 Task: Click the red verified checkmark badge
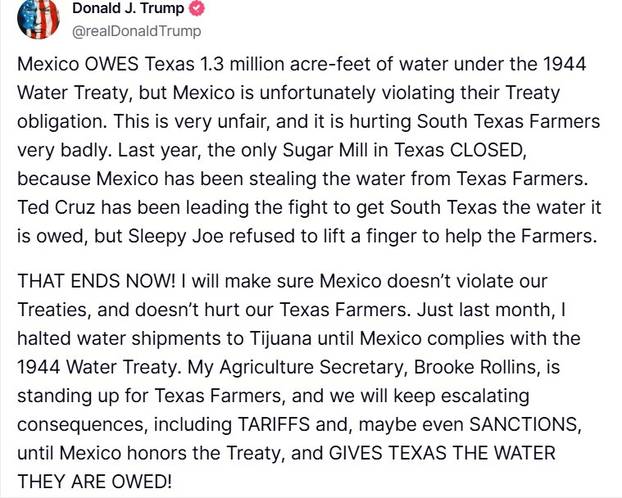click(x=197, y=9)
